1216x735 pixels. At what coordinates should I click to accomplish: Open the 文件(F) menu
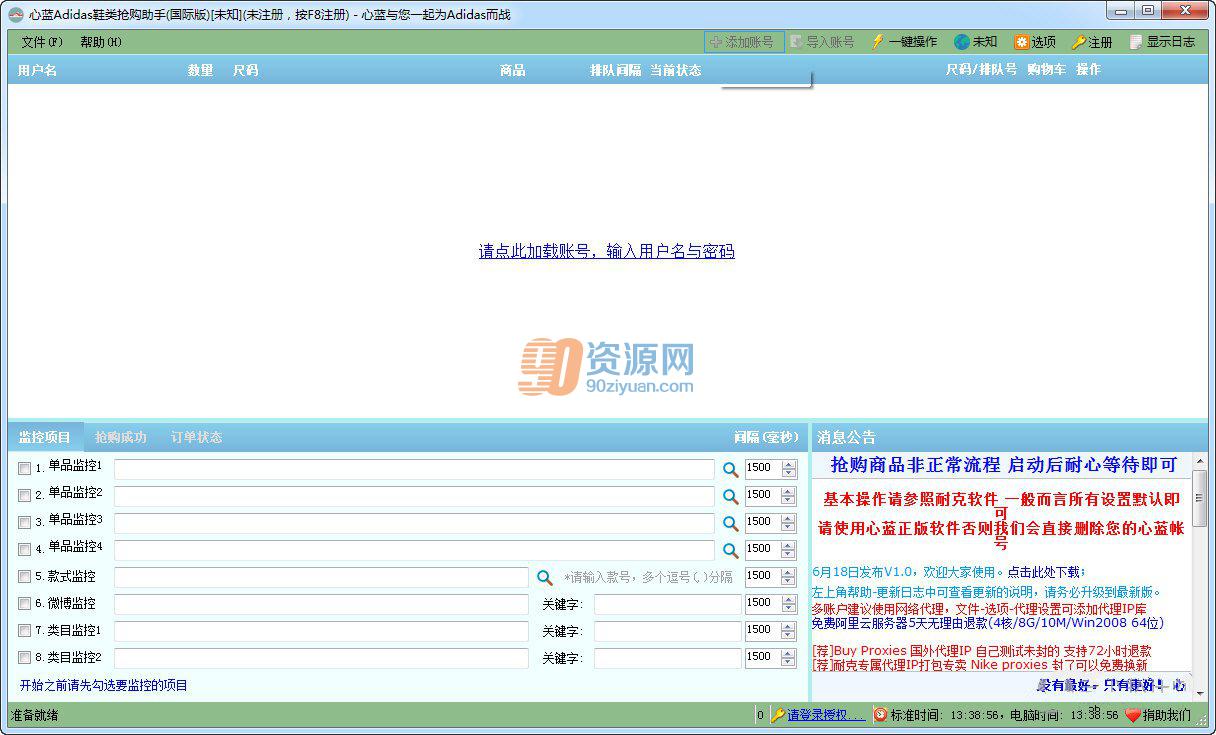tap(41, 42)
